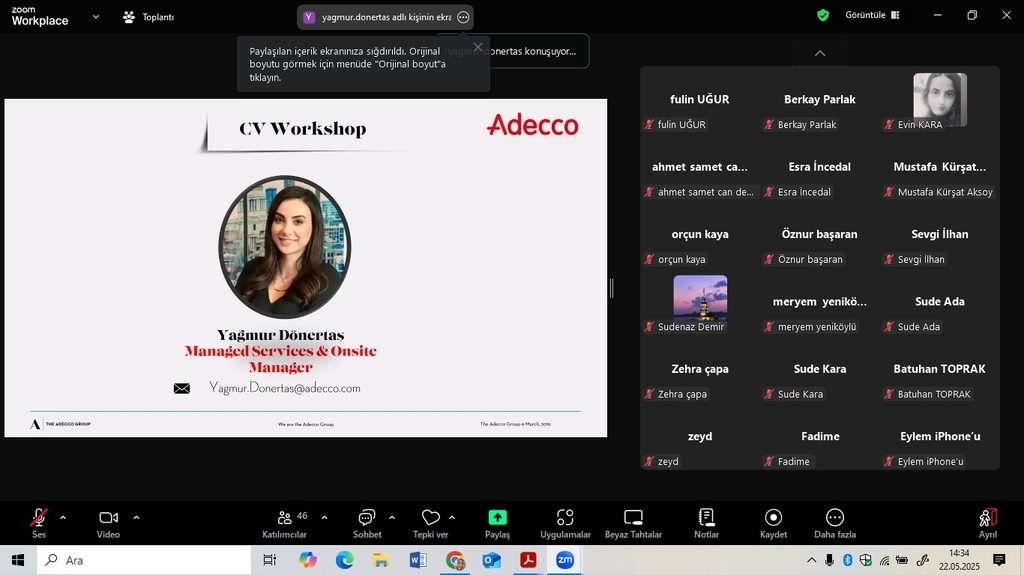Click the green encryption shield icon
The image size is (1024, 575).
(823, 15)
